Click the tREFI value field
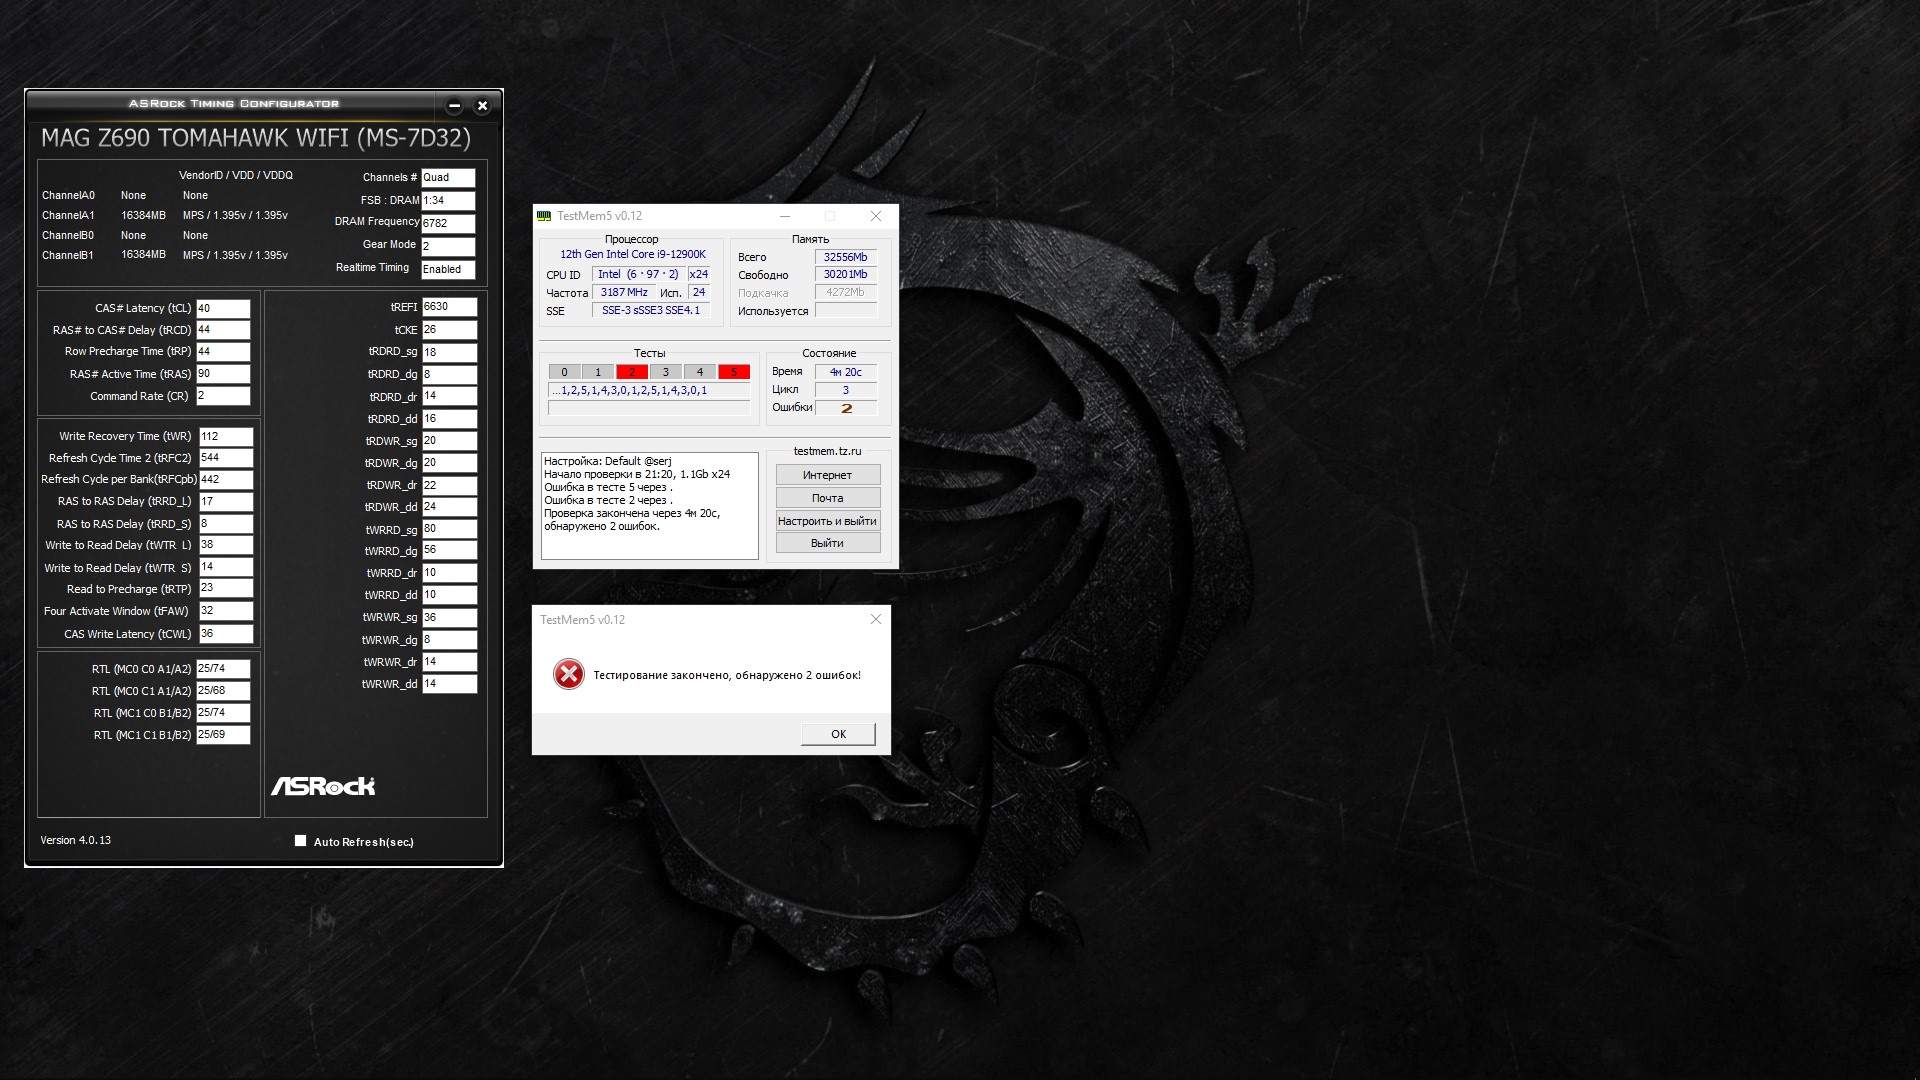This screenshot has width=1920, height=1080. [448, 307]
